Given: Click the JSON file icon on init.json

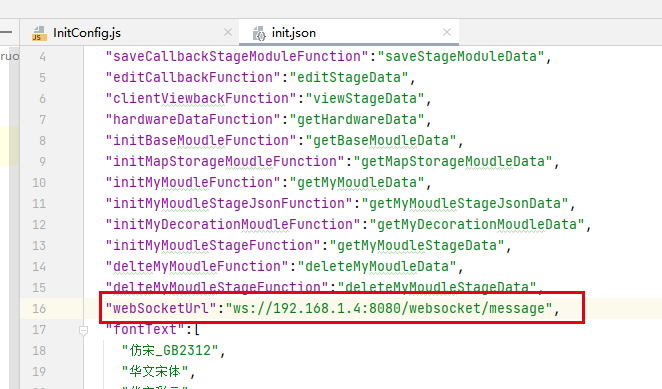Looking at the screenshot, I should (x=259, y=33).
